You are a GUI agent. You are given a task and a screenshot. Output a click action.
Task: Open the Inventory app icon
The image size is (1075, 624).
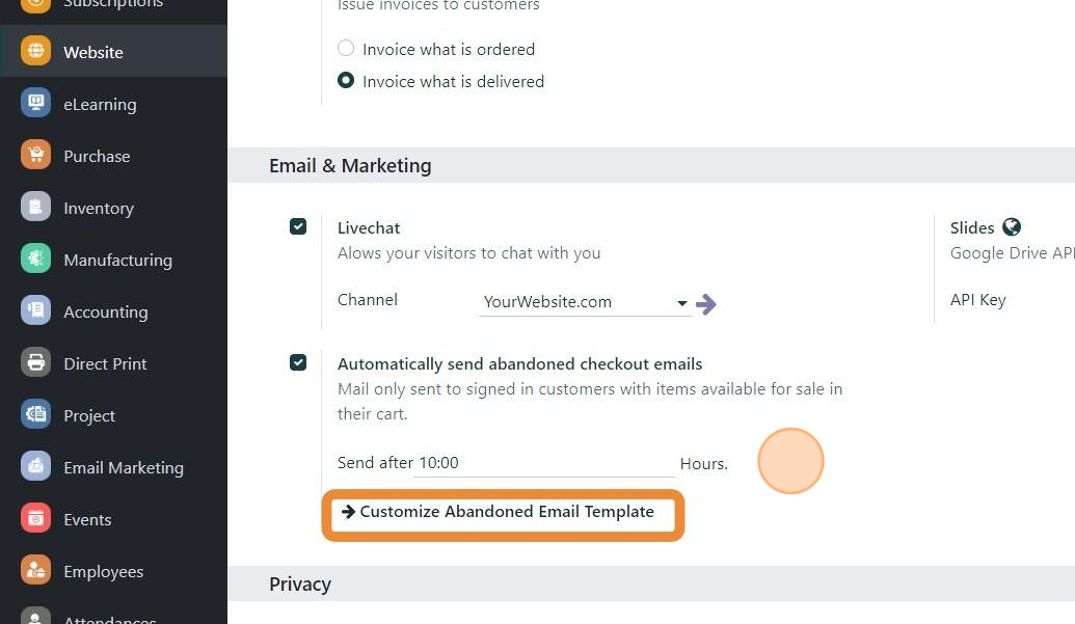pyautogui.click(x=36, y=208)
